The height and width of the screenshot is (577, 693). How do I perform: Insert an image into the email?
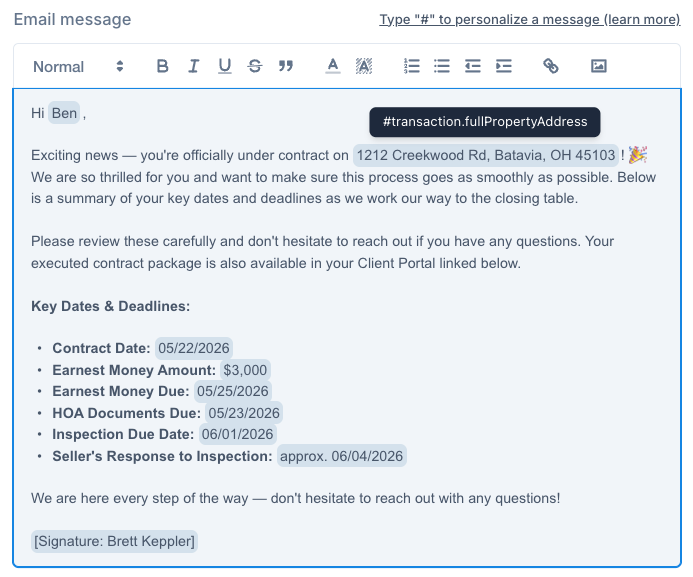pos(598,66)
